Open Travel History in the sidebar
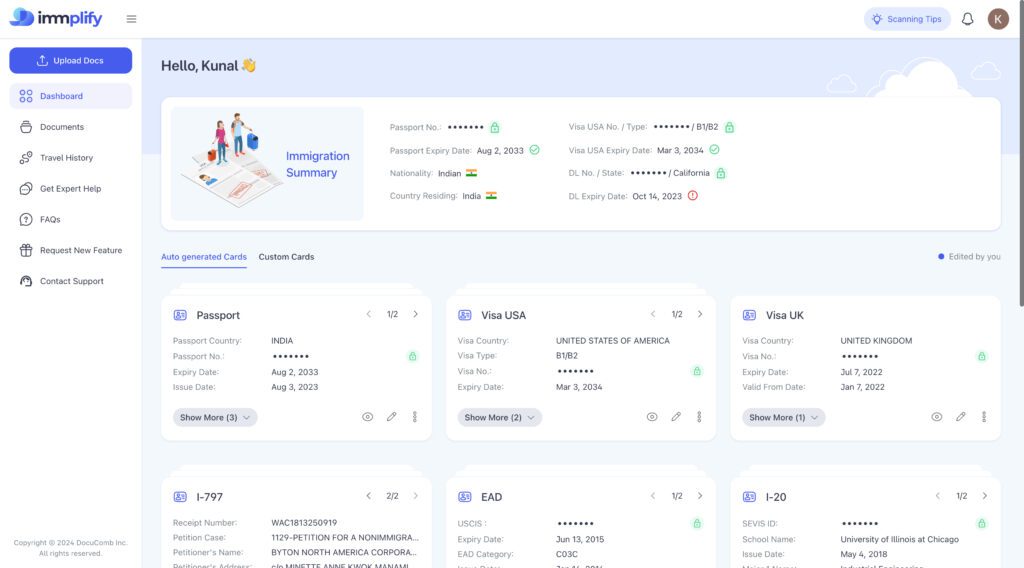1024x568 pixels. click(x=66, y=158)
